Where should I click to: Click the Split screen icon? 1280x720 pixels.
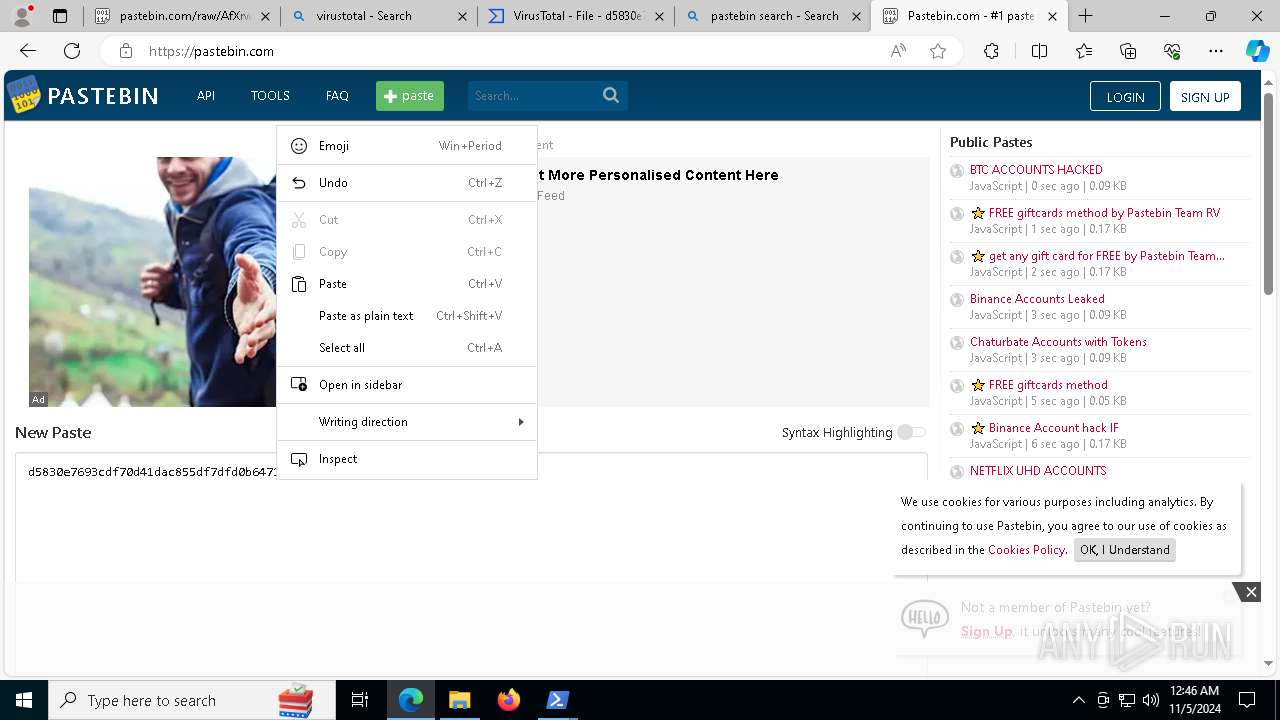pyautogui.click(x=1039, y=51)
